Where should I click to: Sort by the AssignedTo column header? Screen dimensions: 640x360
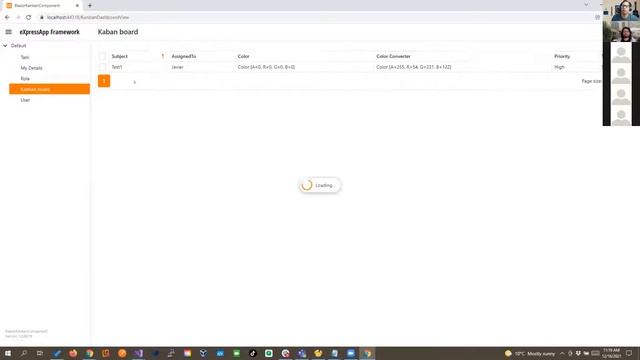(x=184, y=56)
